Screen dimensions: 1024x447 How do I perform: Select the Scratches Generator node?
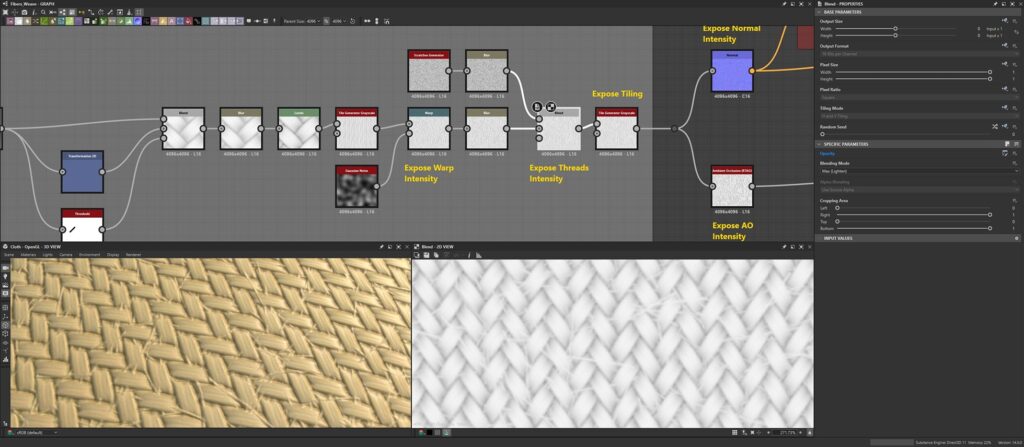click(x=428, y=71)
